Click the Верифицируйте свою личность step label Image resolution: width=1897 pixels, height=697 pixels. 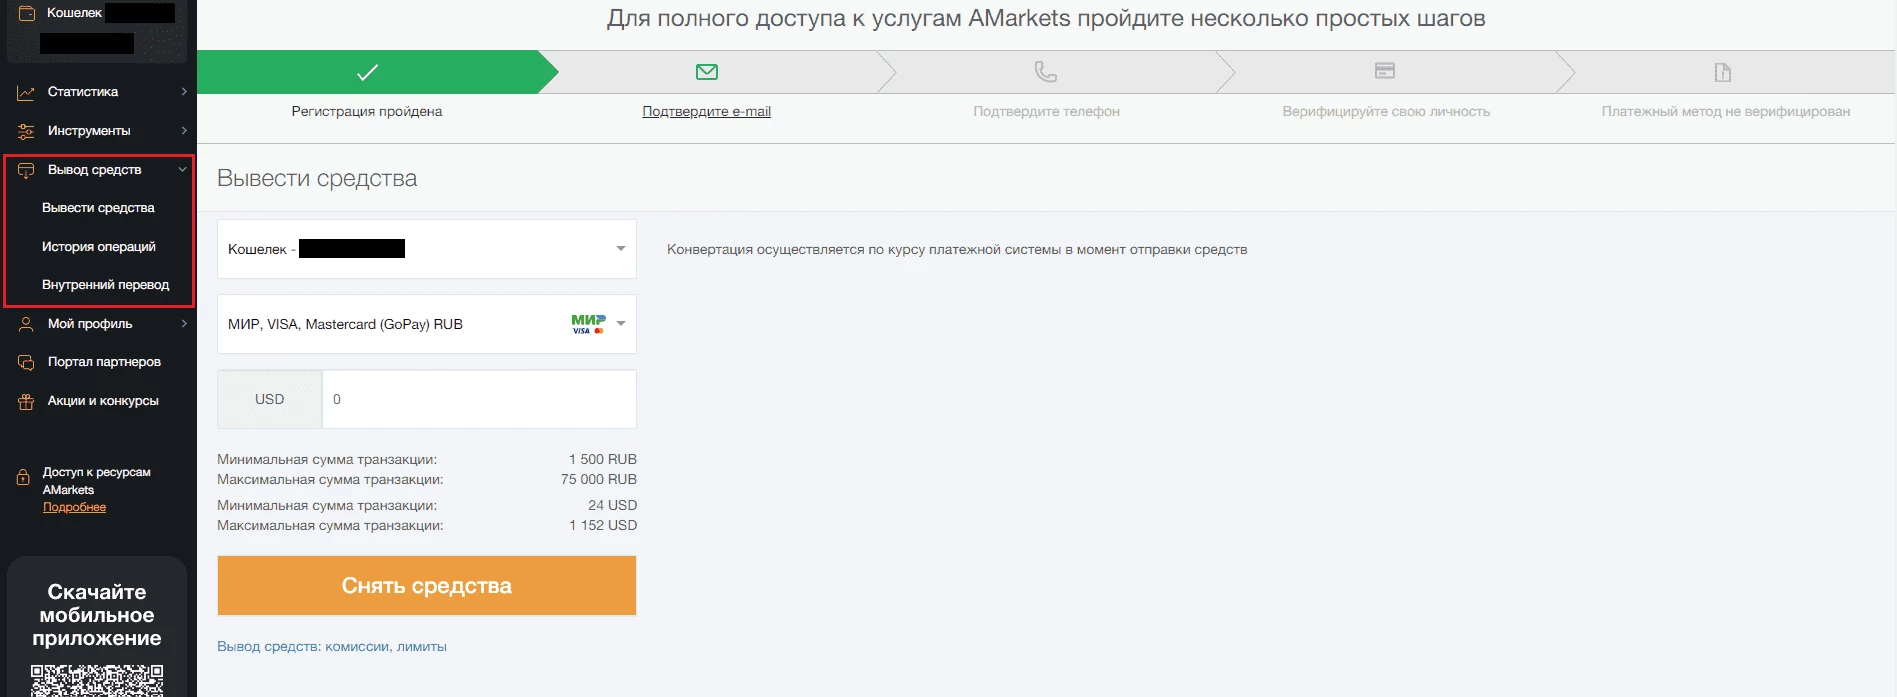click(x=1386, y=112)
